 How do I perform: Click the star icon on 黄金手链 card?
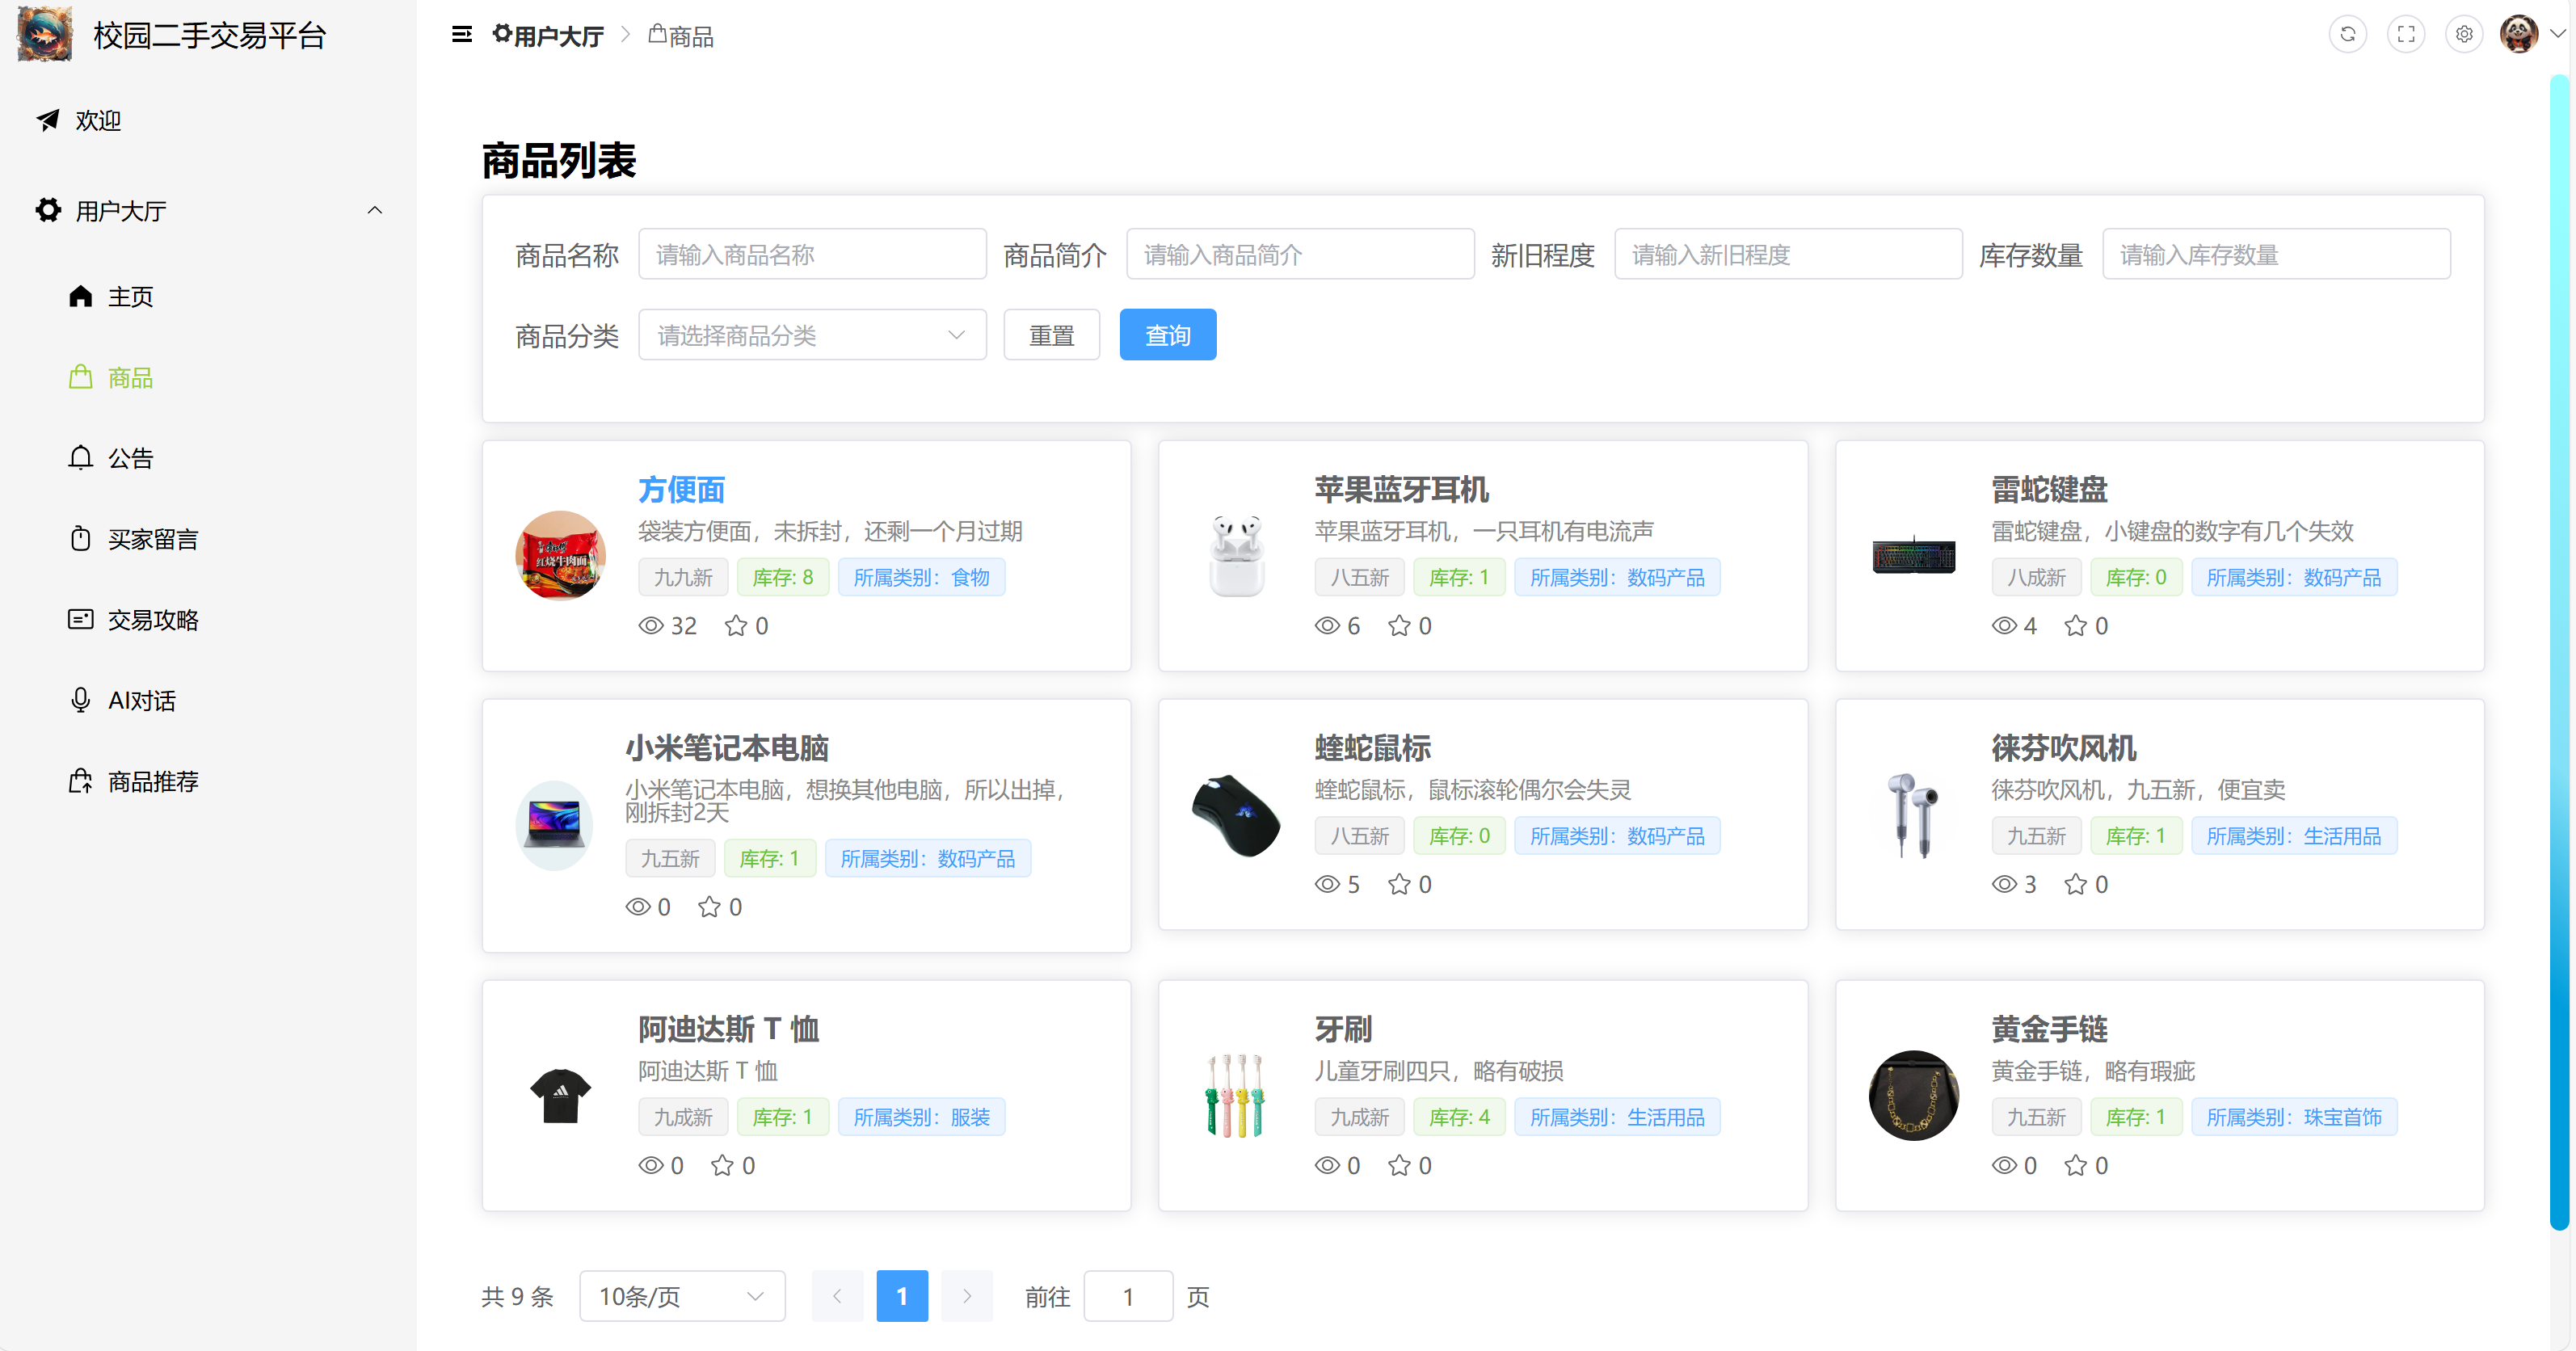[x=2076, y=1166]
